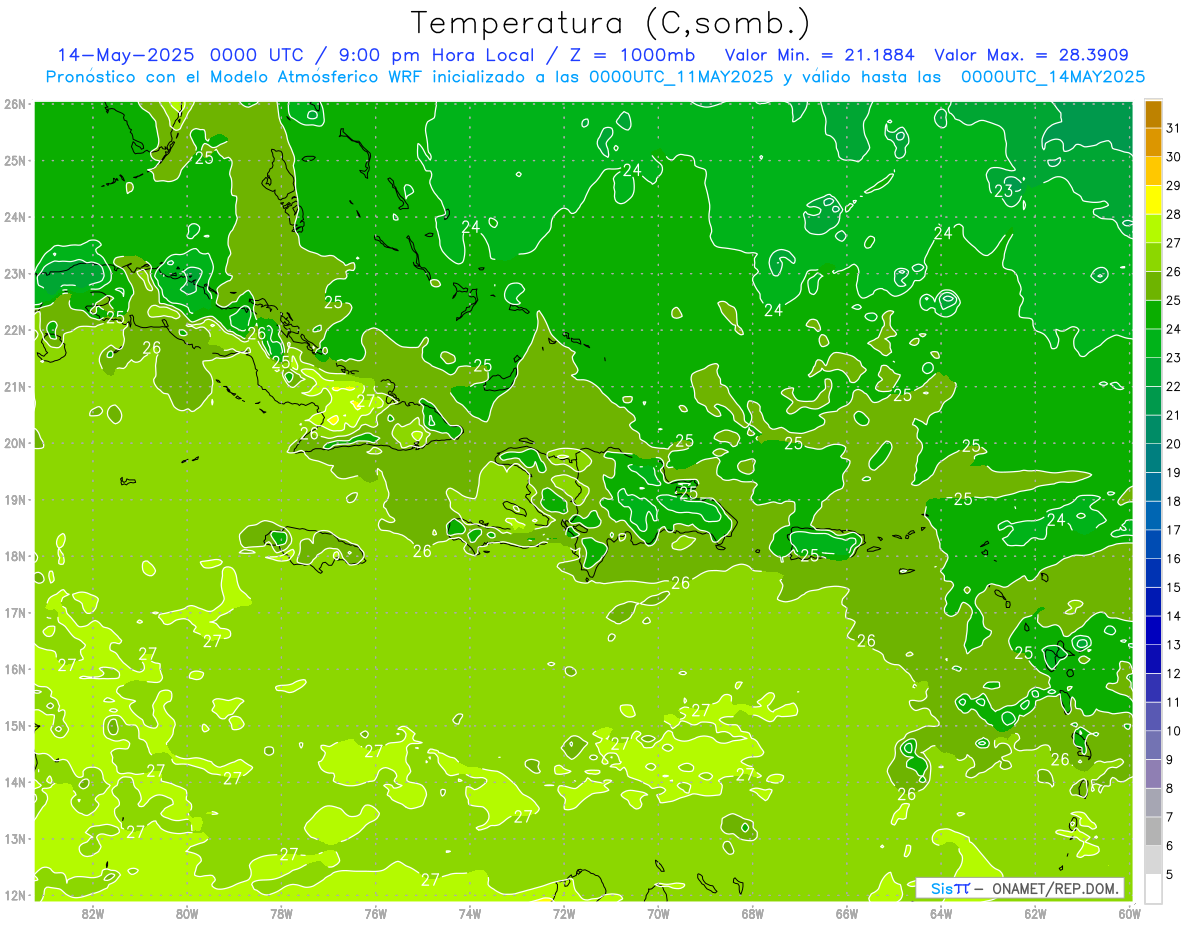Click legend scale value "10"
Viewport: 1200px width, 927px height.
[x=1174, y=731]
